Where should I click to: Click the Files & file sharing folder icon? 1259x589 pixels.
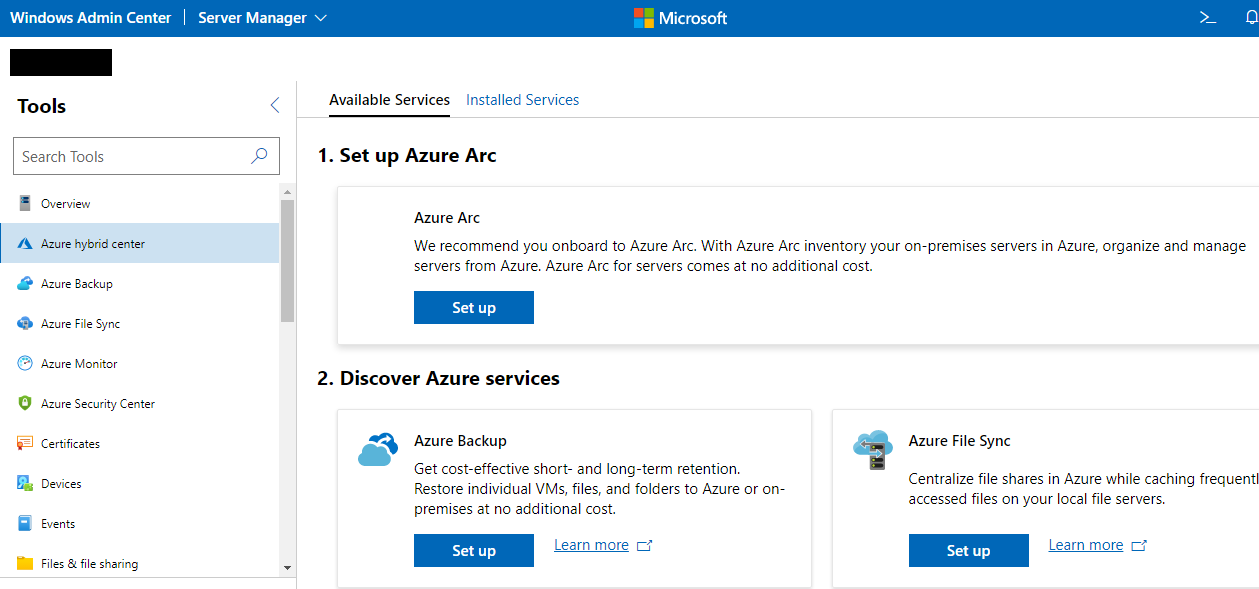(x=25, y=564)
